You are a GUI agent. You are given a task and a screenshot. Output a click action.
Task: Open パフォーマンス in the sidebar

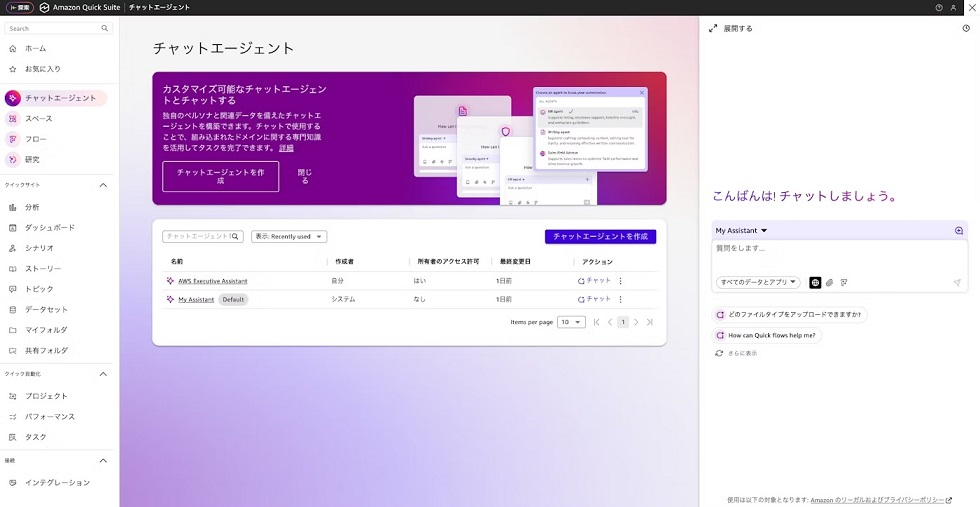pos(50,416)
